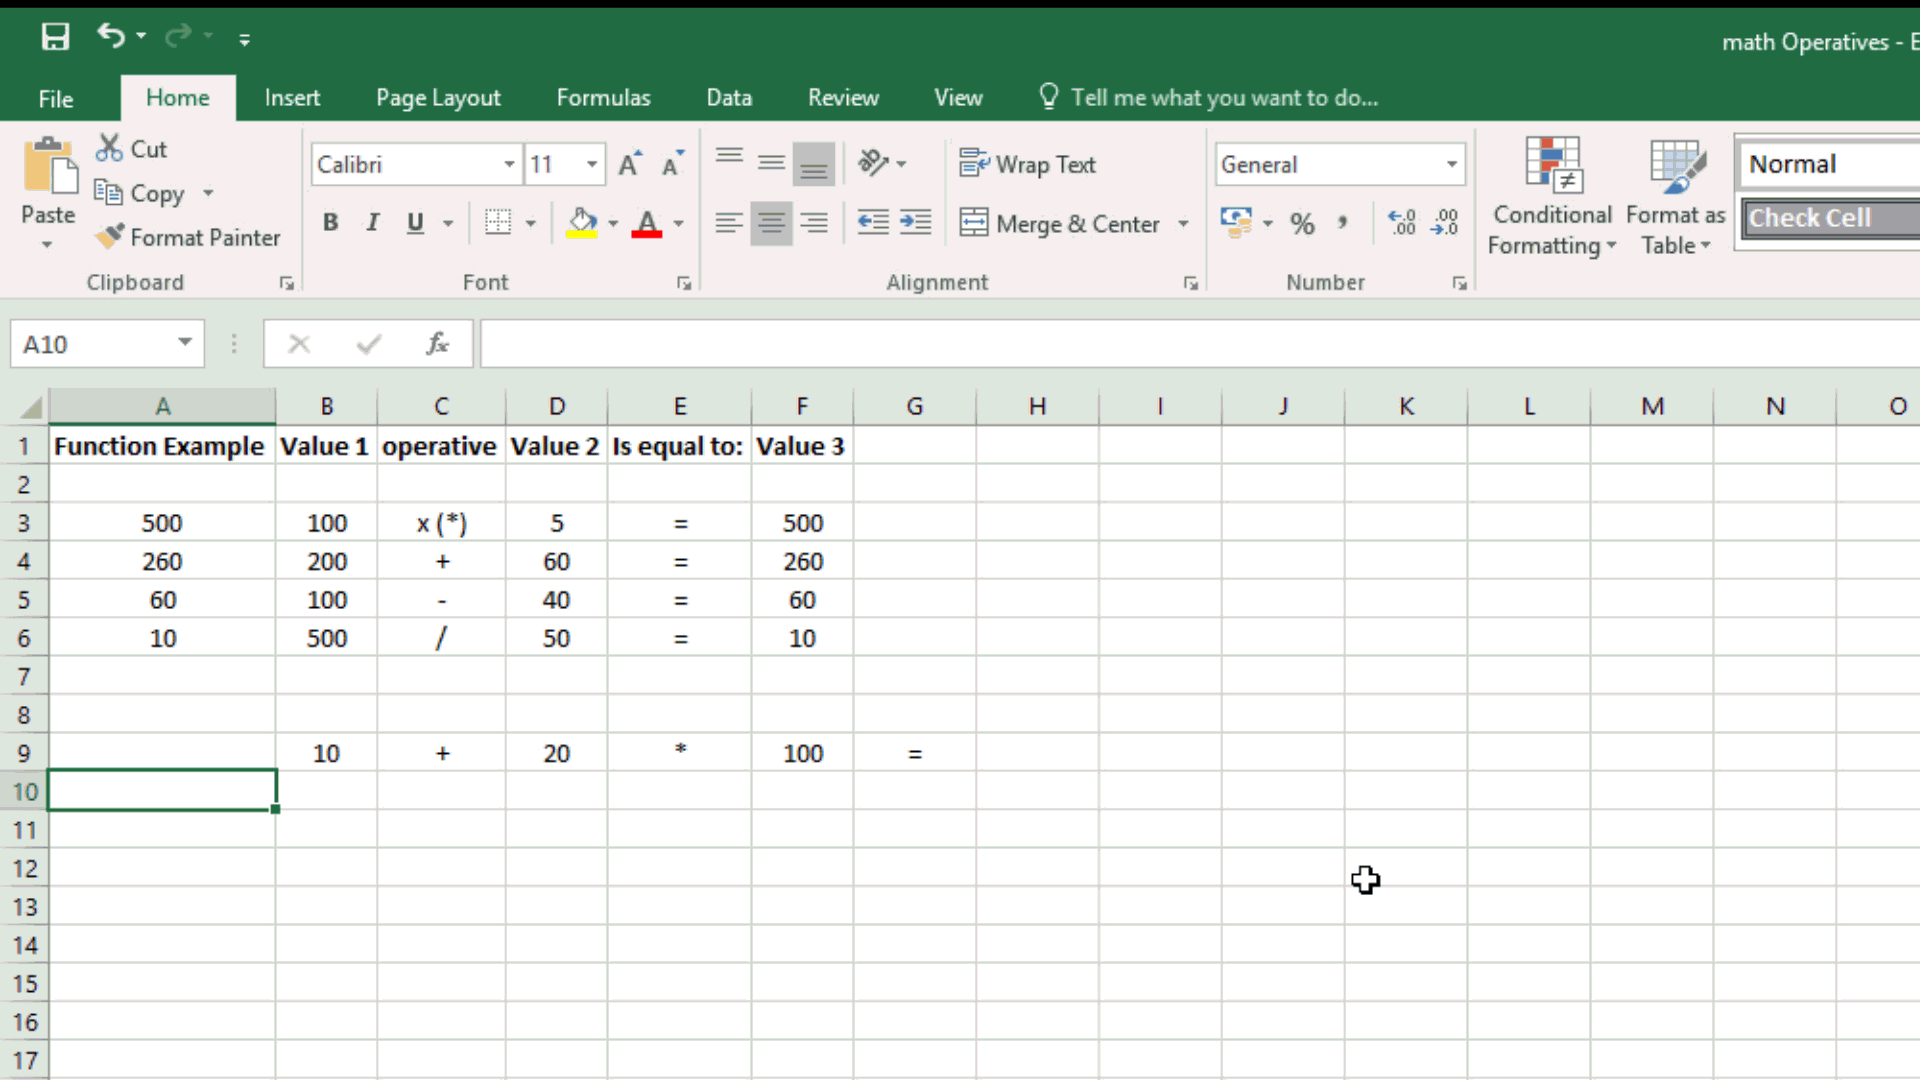Click the yellow Fill Color bucket
Screen dimensions: 1920x1080
click(582, 222)
